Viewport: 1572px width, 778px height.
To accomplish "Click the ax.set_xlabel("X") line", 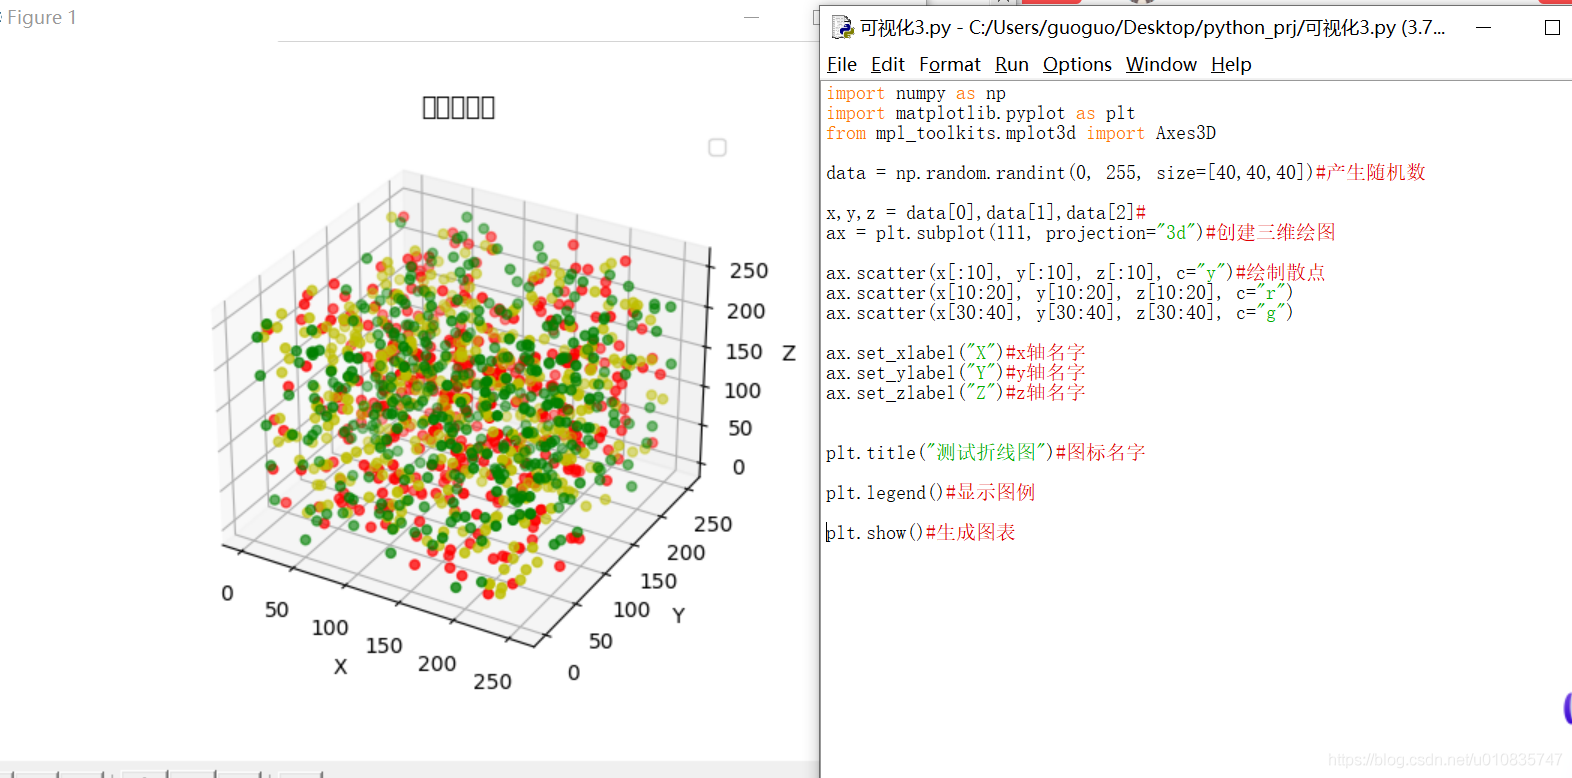I will [x=956, y=353].
